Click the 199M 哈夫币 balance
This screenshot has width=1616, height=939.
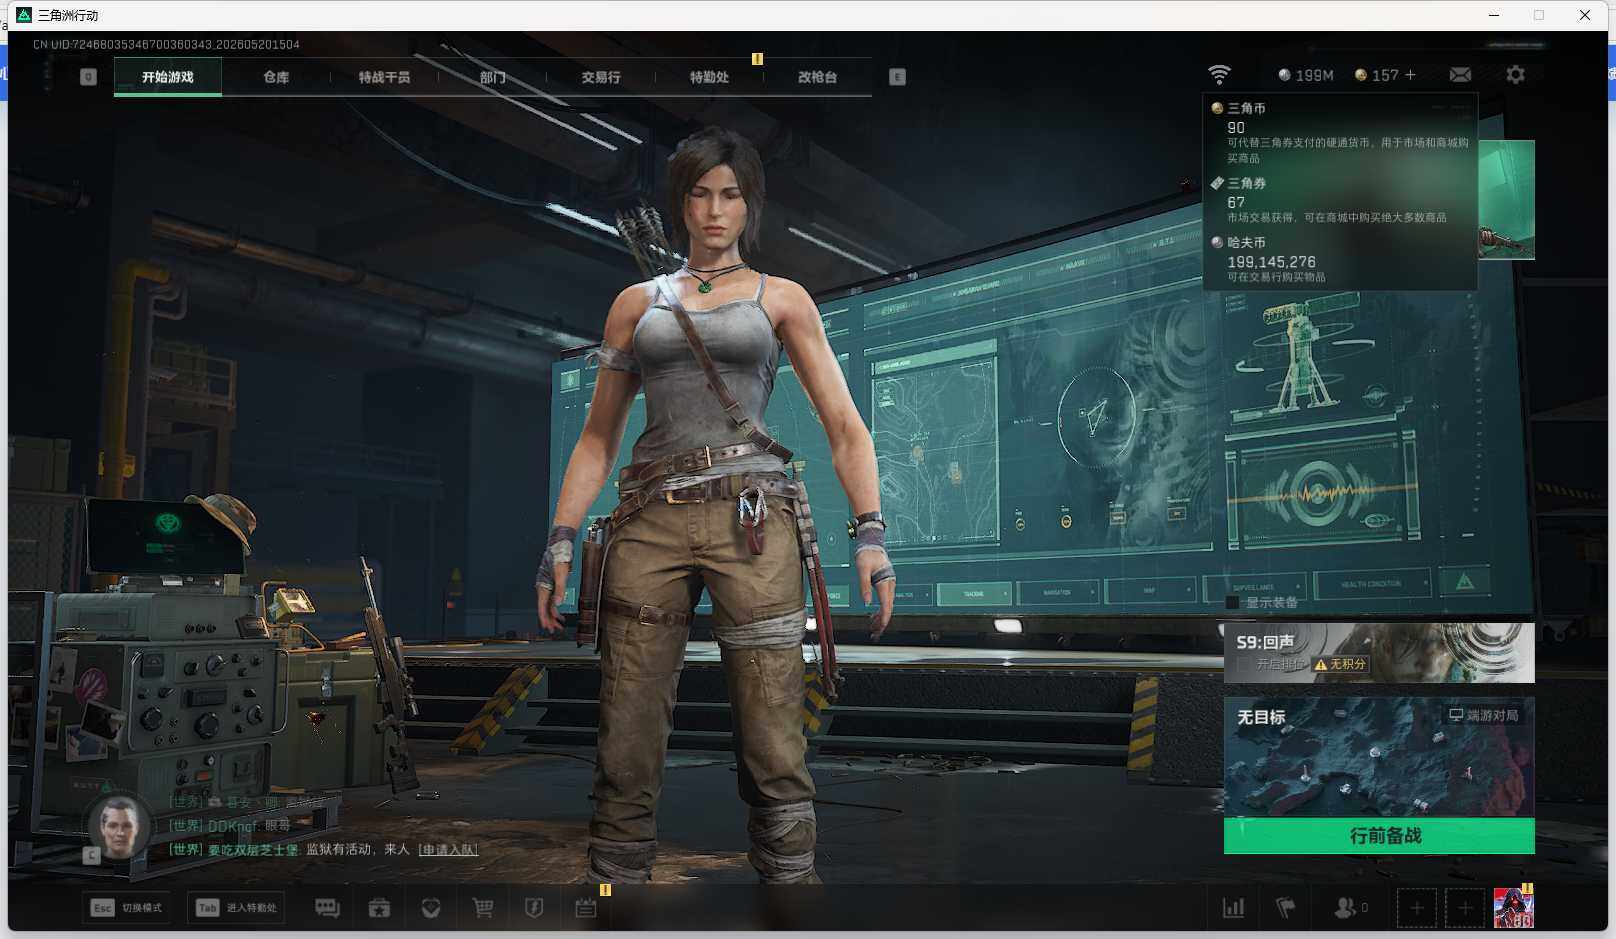1306,75
